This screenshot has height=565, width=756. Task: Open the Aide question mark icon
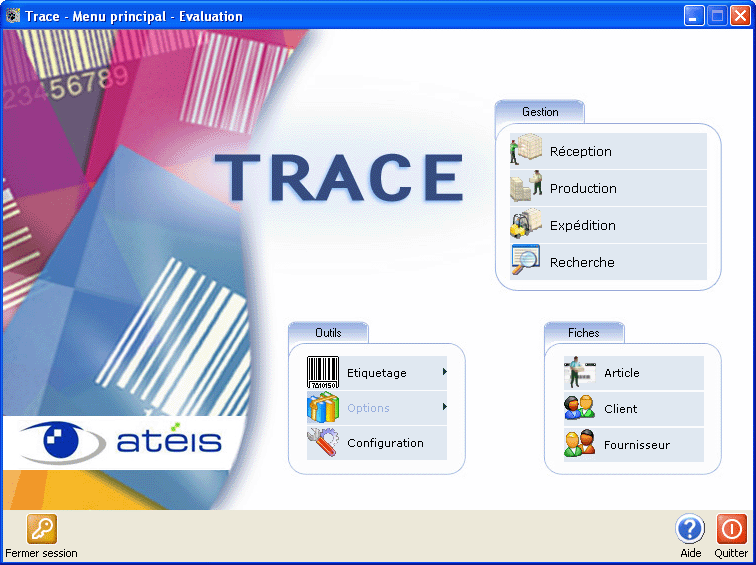point(690,529)
